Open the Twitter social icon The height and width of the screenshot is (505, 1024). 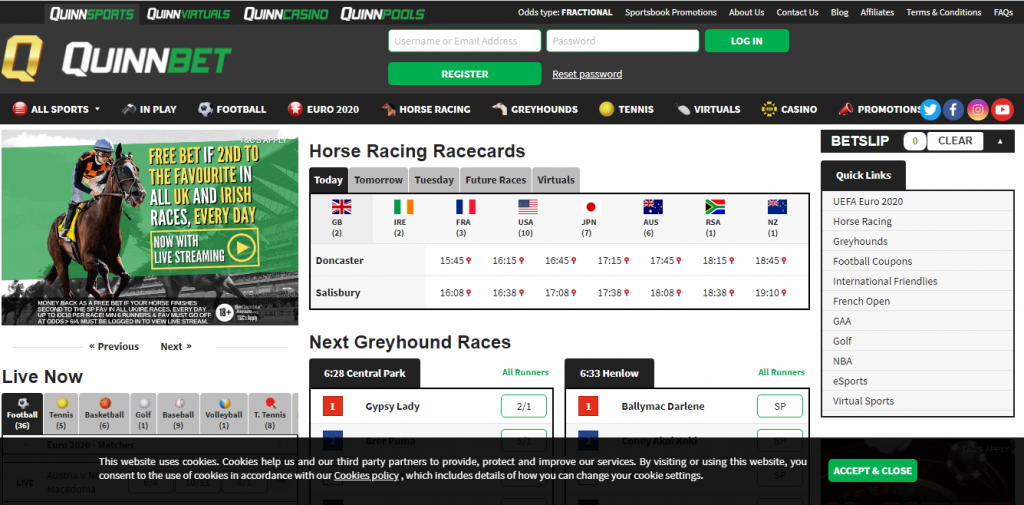(x=930, y=110)
